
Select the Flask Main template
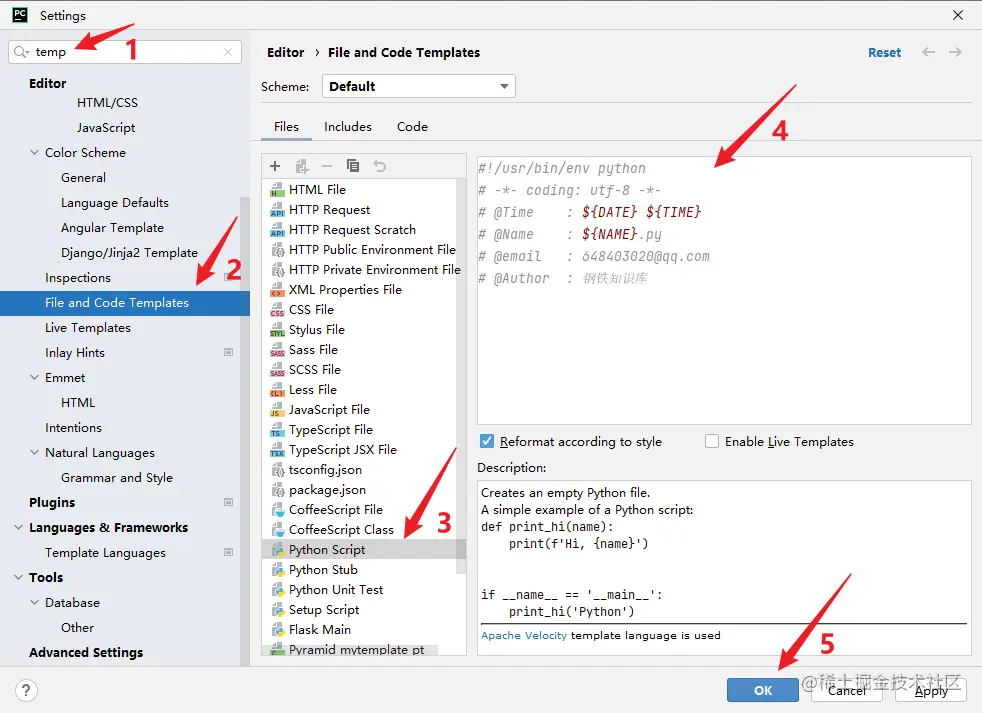click(x=319, y=630)
